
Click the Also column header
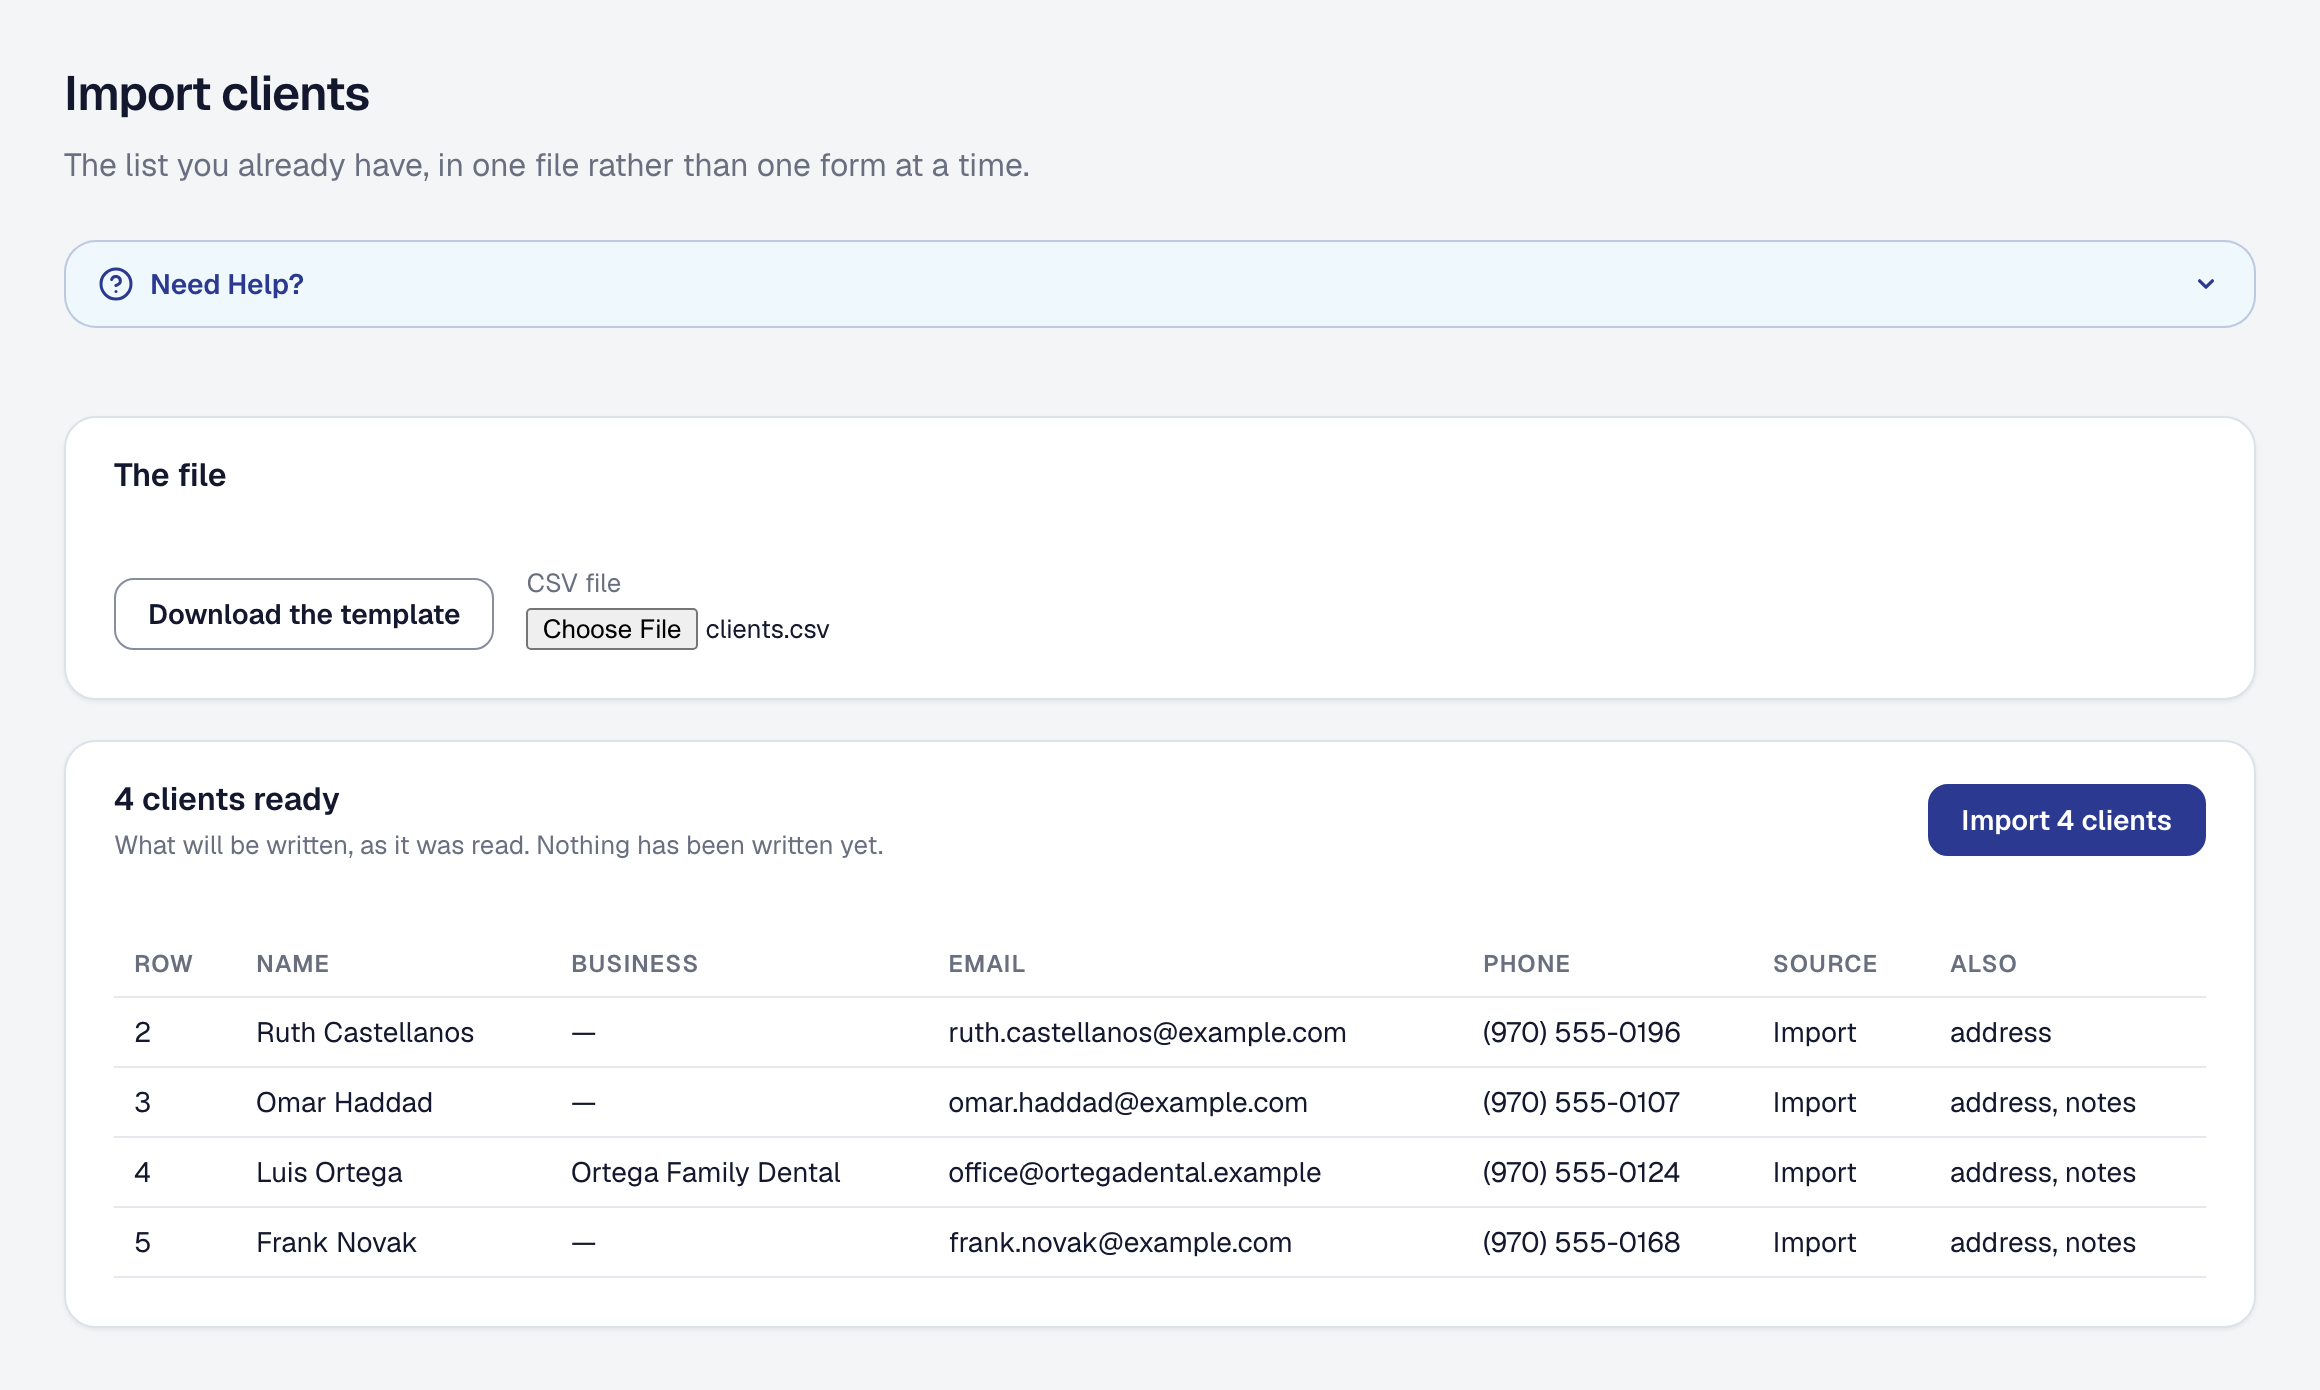pyautogui.click(x=1983, y=964)
